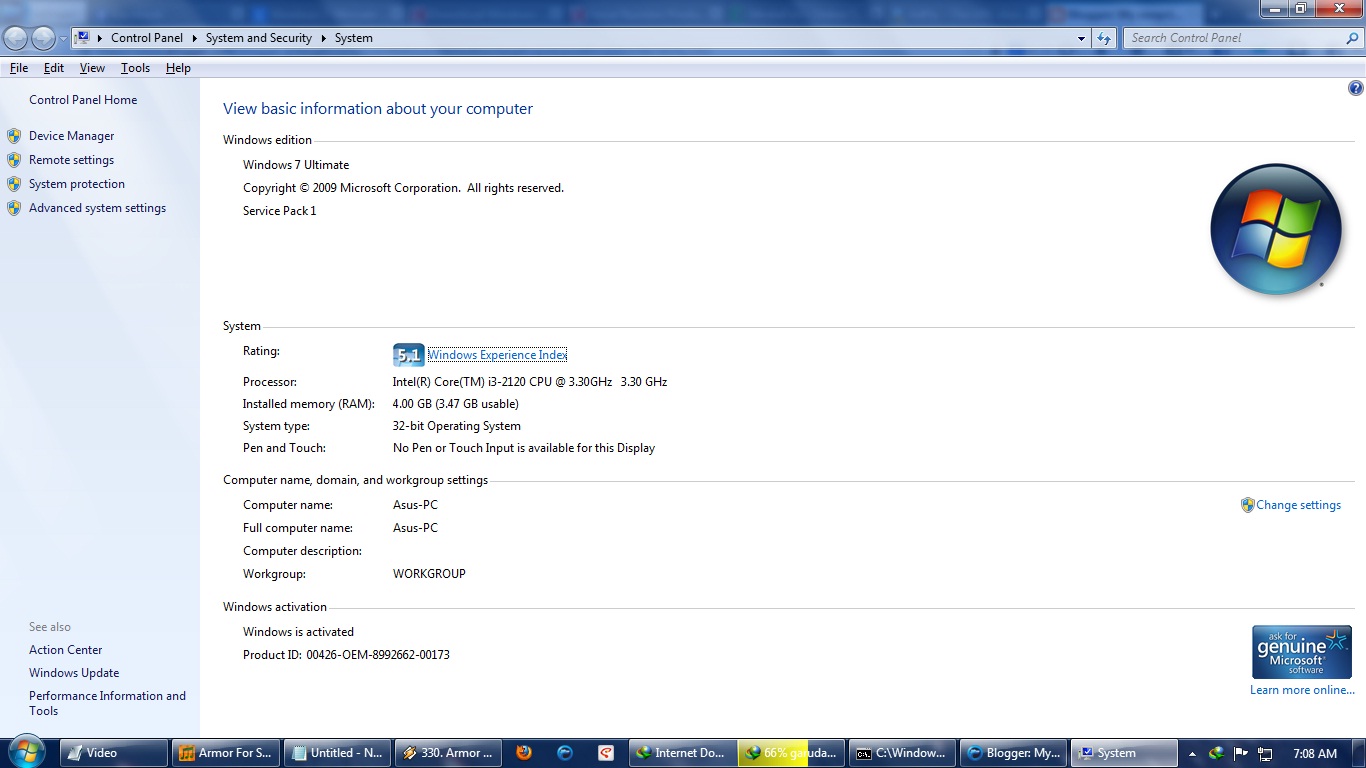Go to System and Security breadcrumb
The height and width of the screenshot is (768, 1366).
click(259, 38)
